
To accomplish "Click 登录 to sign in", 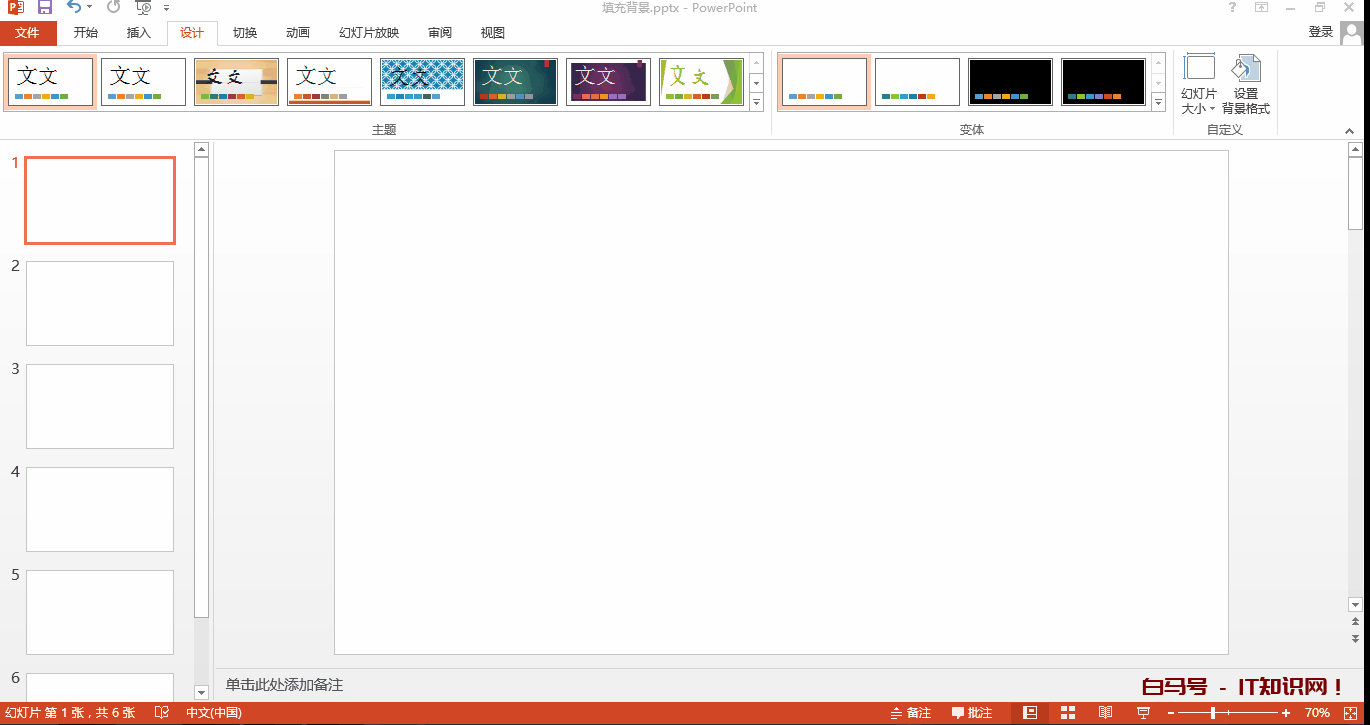I will coord(1320,33).
